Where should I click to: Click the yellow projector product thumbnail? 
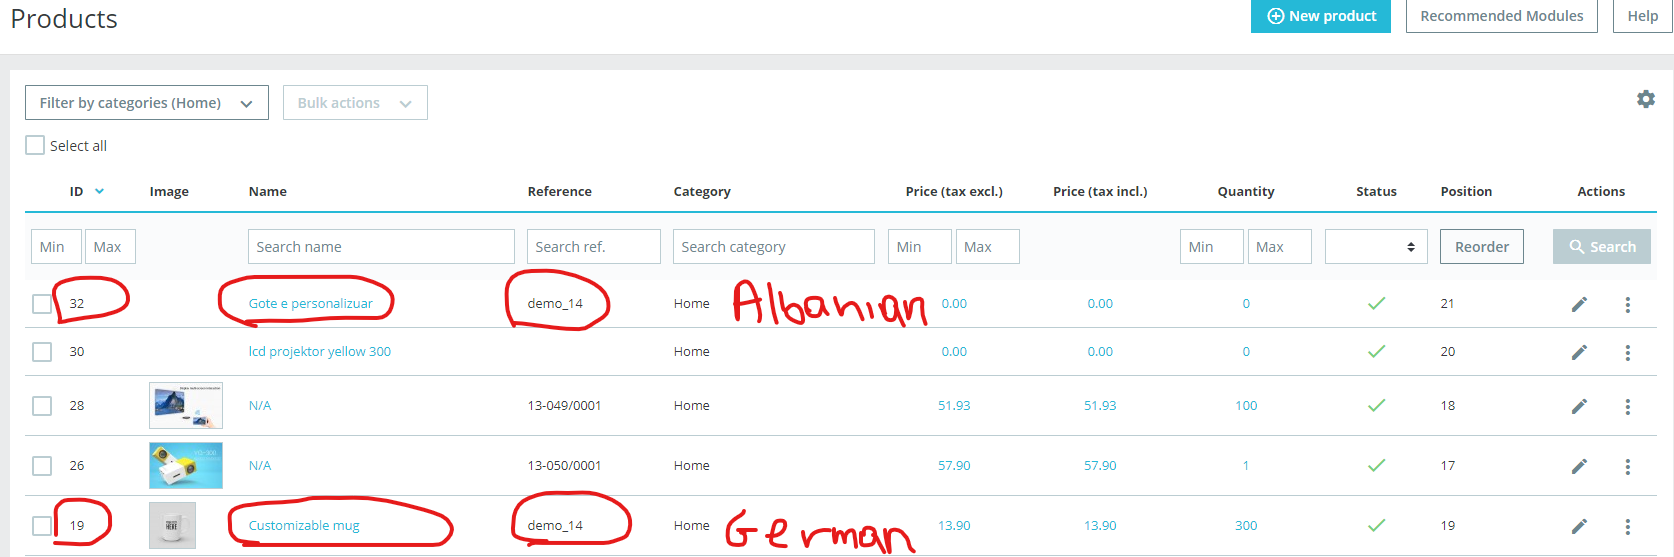(x=186, y=466)
